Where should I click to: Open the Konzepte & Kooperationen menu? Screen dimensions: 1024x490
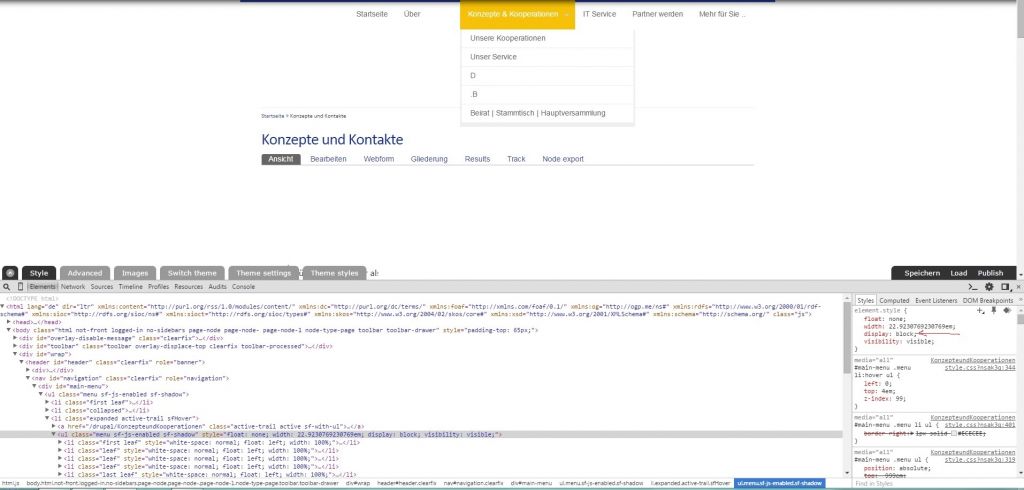pos(517,15)
